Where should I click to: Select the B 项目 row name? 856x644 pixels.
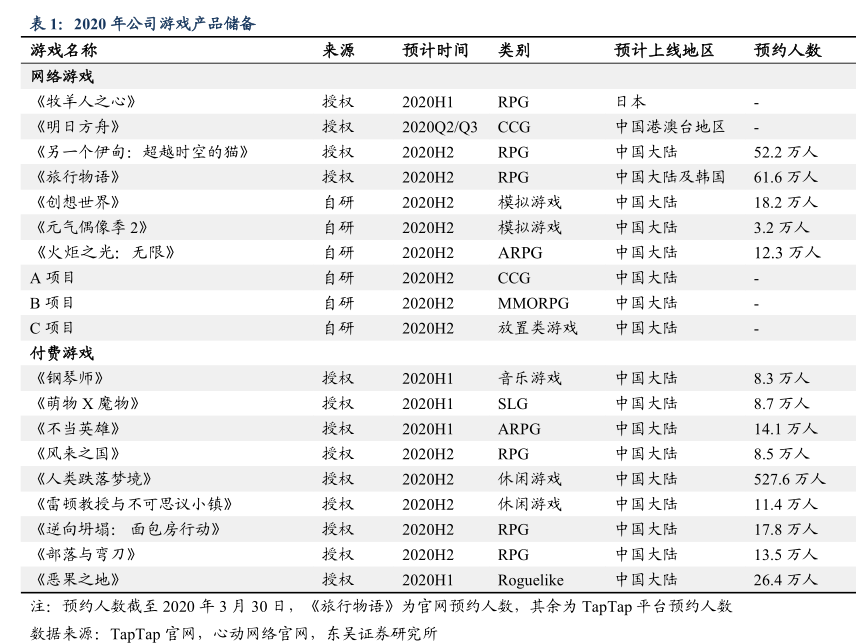click(x=52, y=303)
